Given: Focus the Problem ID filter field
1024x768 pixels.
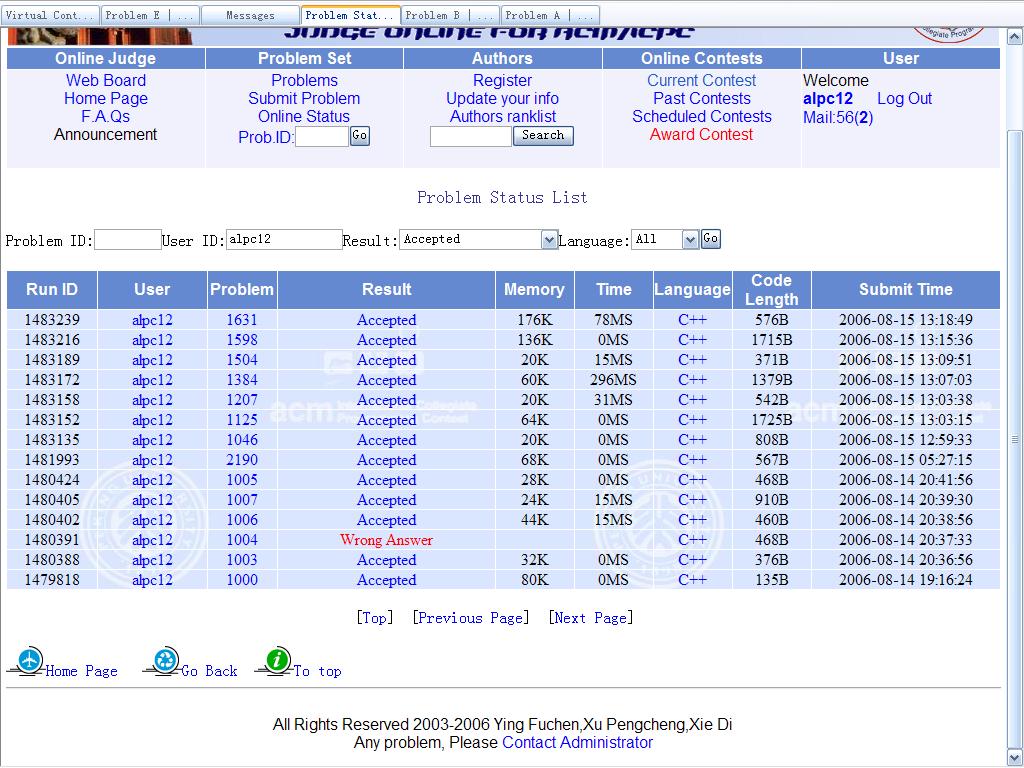Looking at the screenshot, I should point(127,240).
